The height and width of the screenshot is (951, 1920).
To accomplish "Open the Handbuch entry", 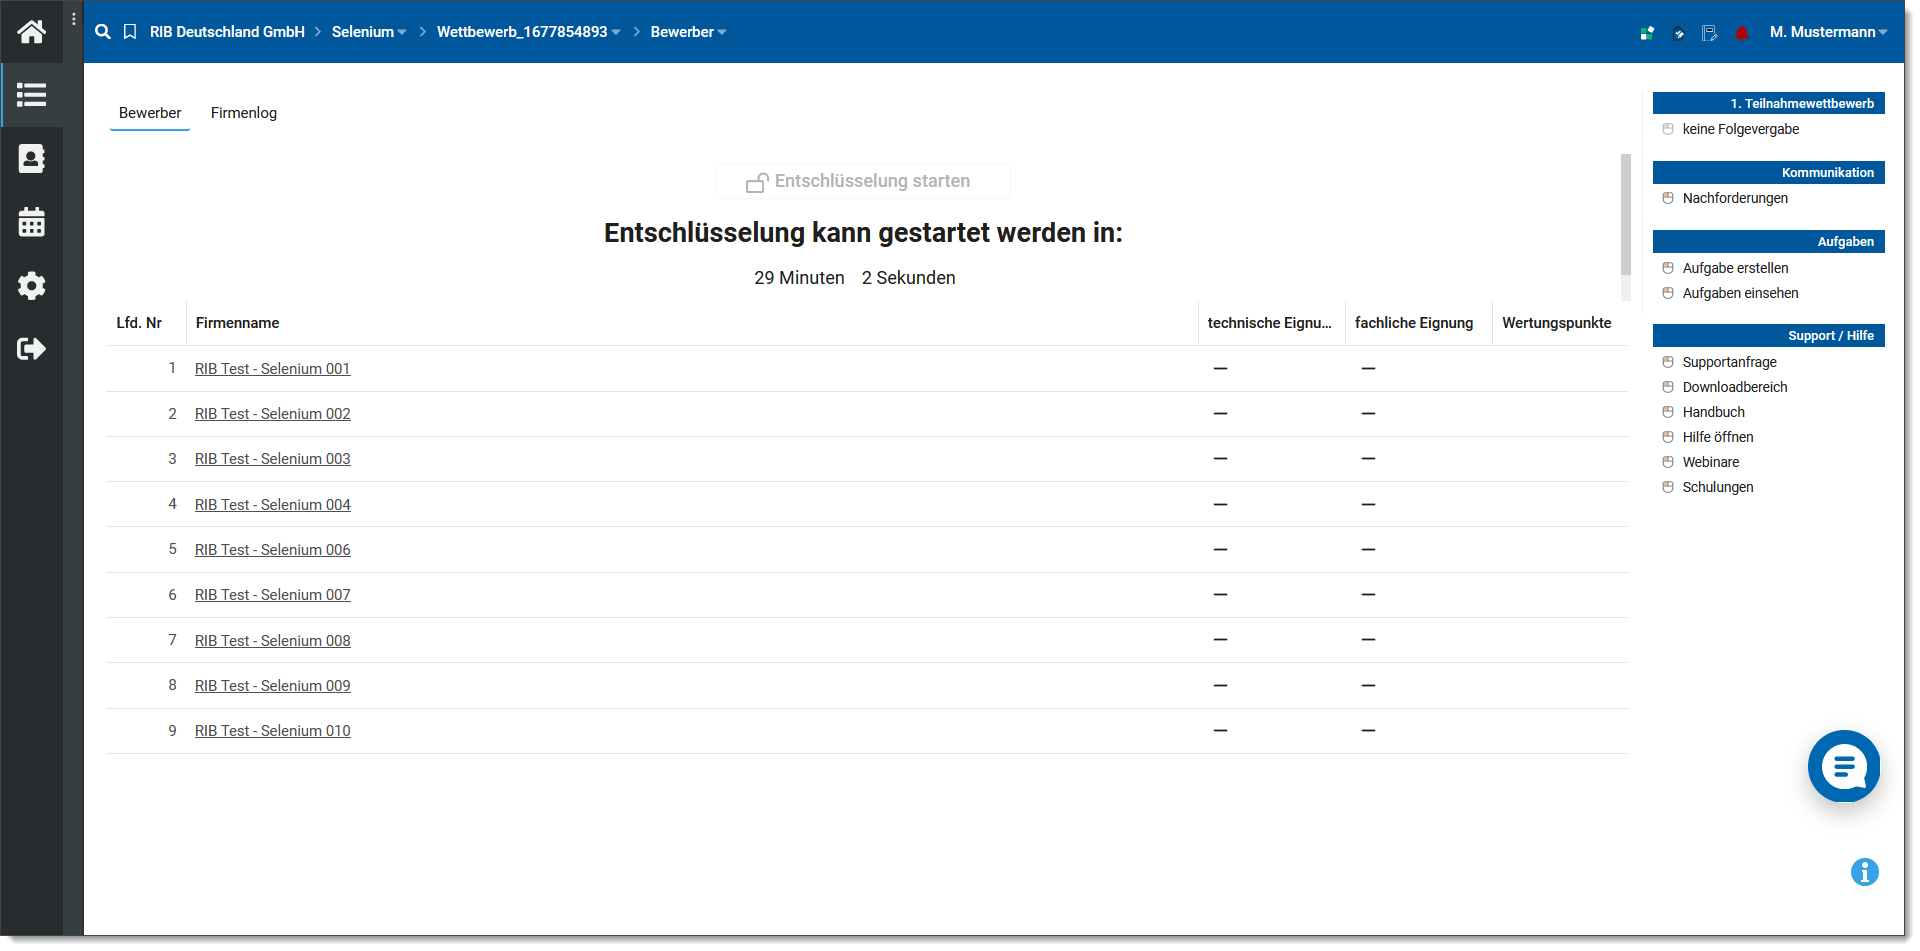I will click(1713, 412).
